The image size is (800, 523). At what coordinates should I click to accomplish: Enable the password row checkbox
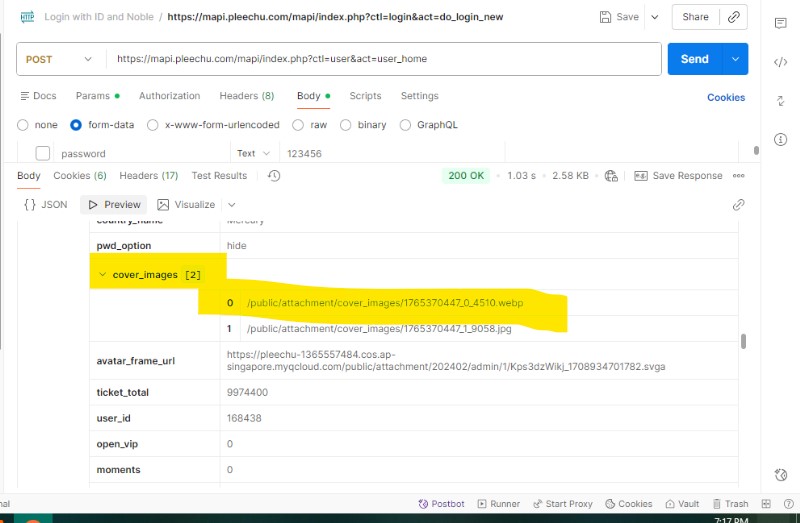click(43, 154)
